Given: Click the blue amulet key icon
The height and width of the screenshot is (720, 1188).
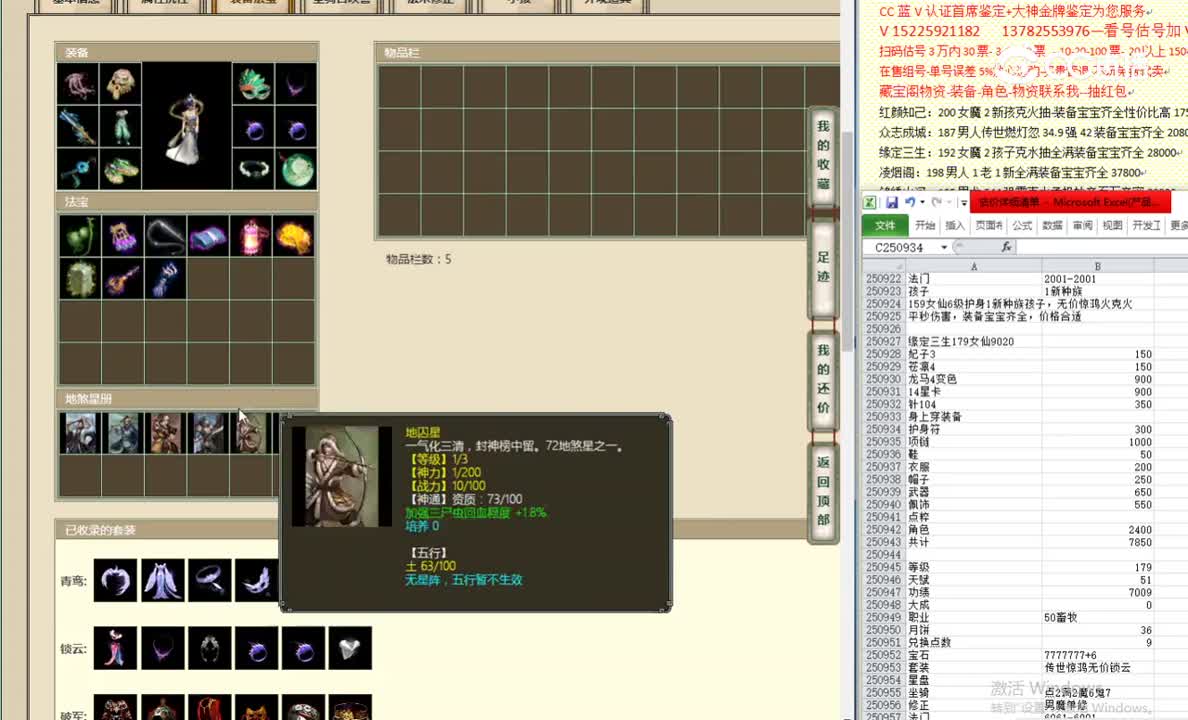Looking at the screenshot, I should (x=78, y=169).
